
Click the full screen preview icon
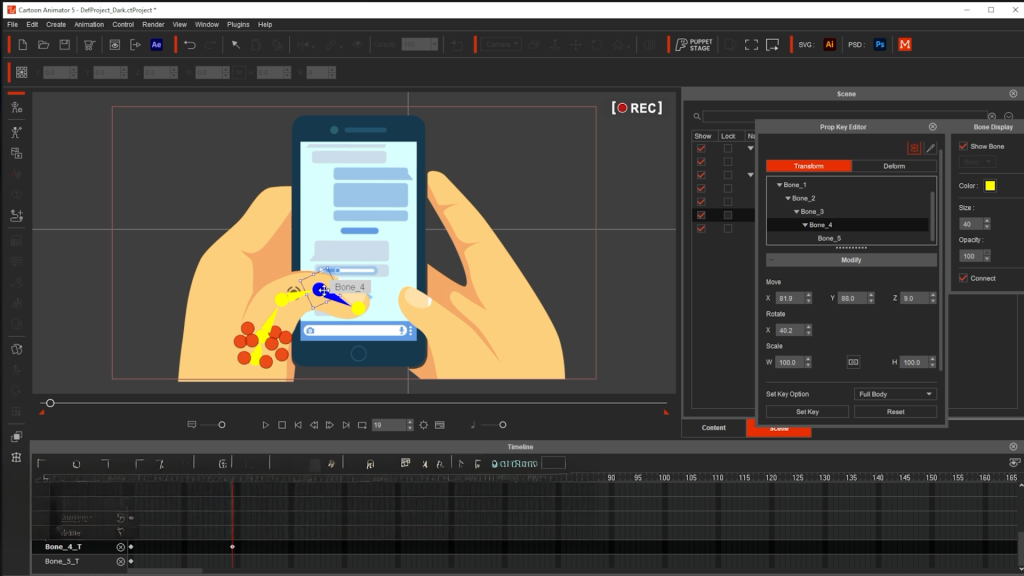click(x=751, y=45)
